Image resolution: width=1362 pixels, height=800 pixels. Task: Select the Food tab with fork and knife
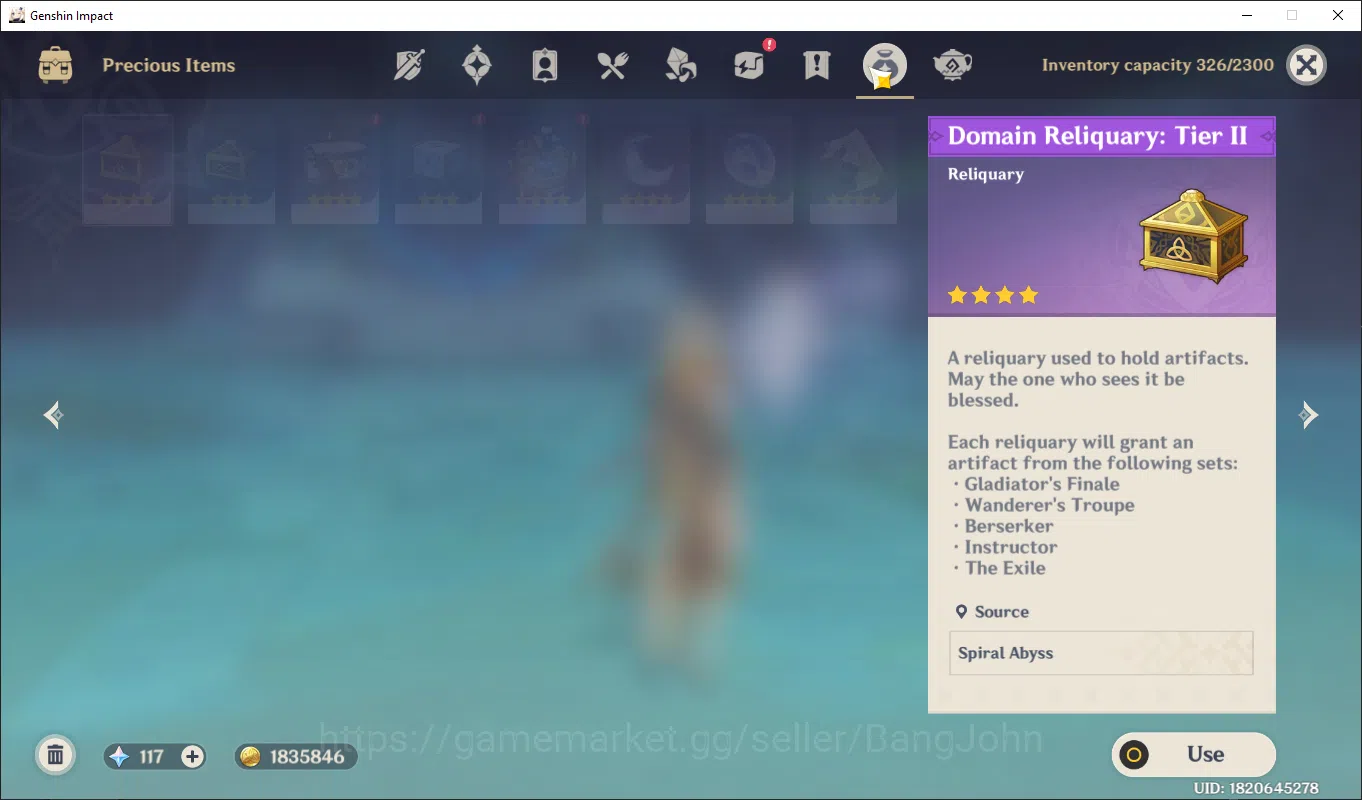pos(612,66)
